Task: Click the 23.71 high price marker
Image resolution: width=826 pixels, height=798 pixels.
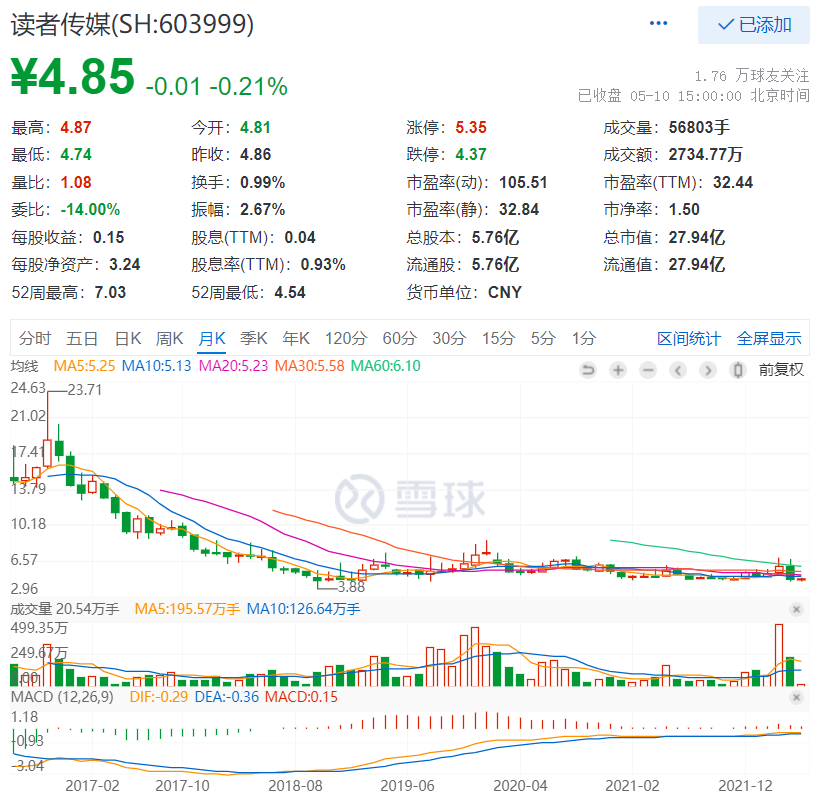Action: click(85, 390)
